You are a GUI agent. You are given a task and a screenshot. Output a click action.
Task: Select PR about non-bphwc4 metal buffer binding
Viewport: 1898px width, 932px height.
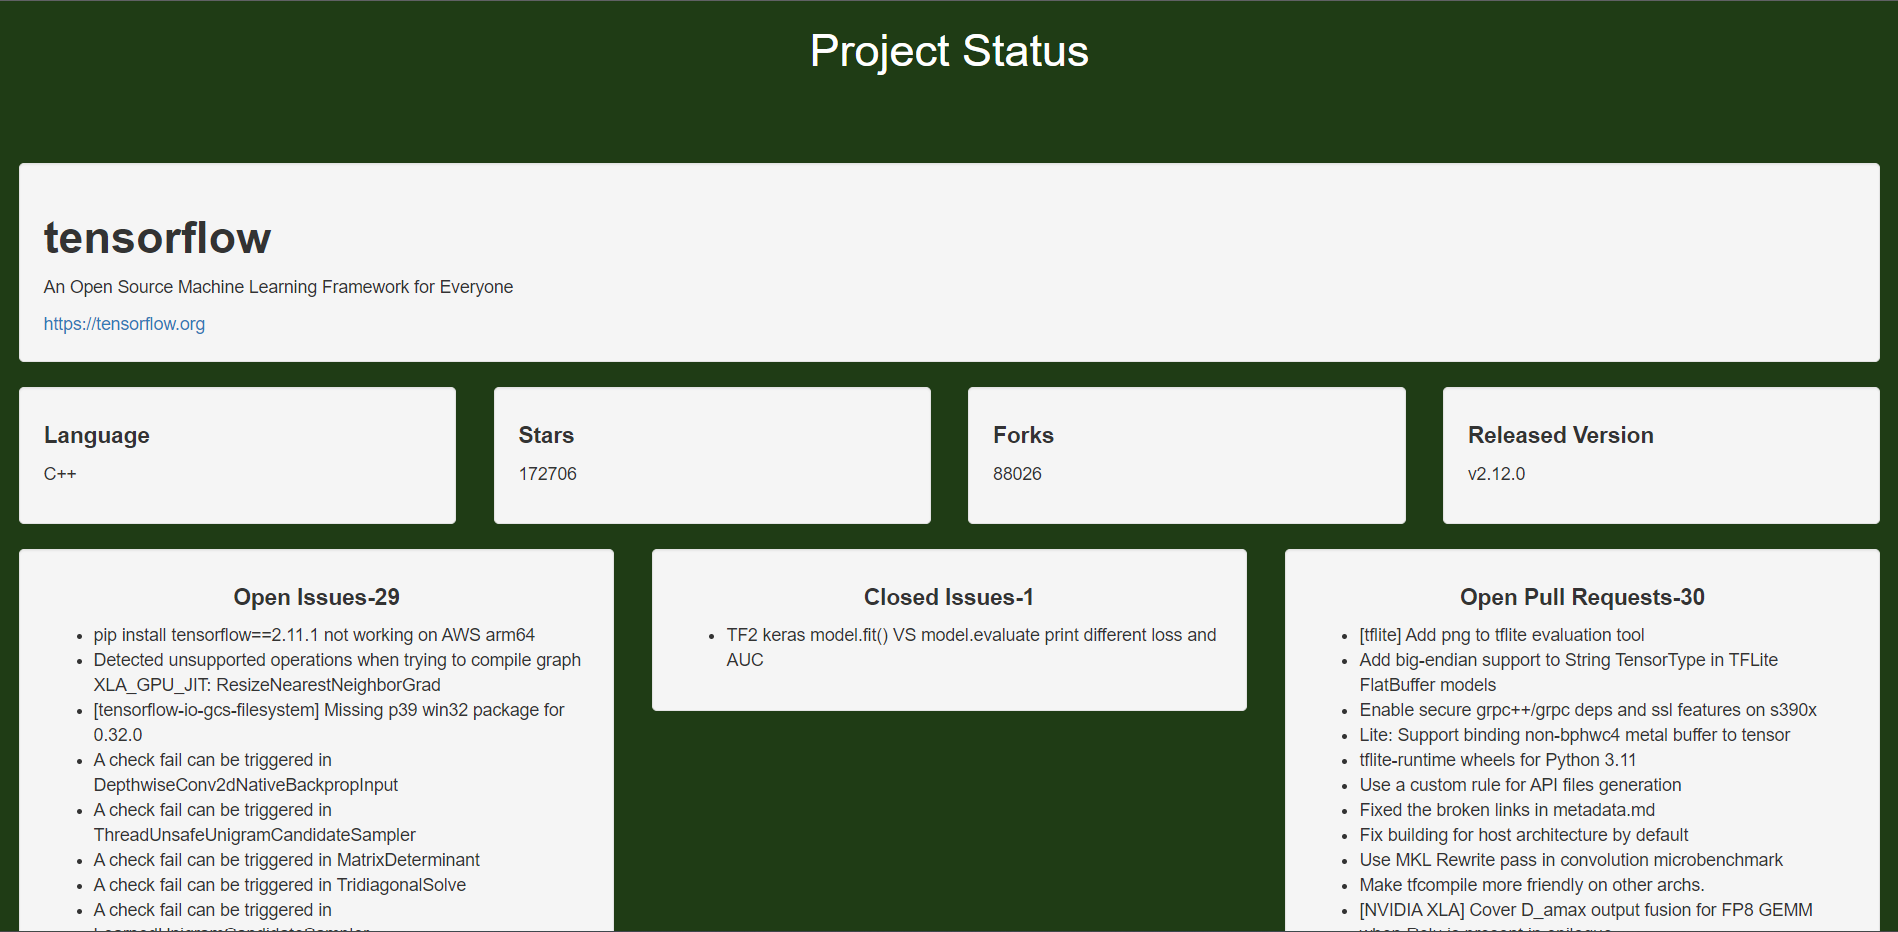tap(1575, 735)
